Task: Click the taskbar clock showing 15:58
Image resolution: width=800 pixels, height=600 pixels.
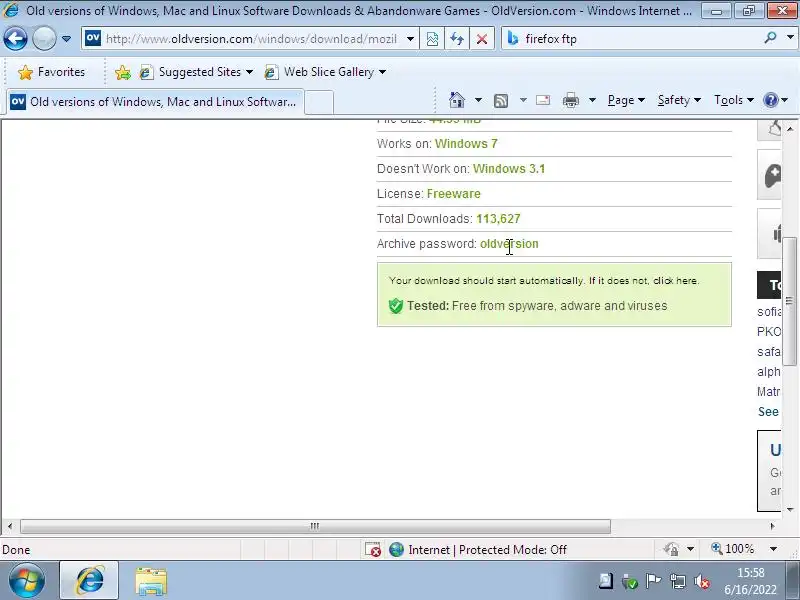Action: pos(750,581)
